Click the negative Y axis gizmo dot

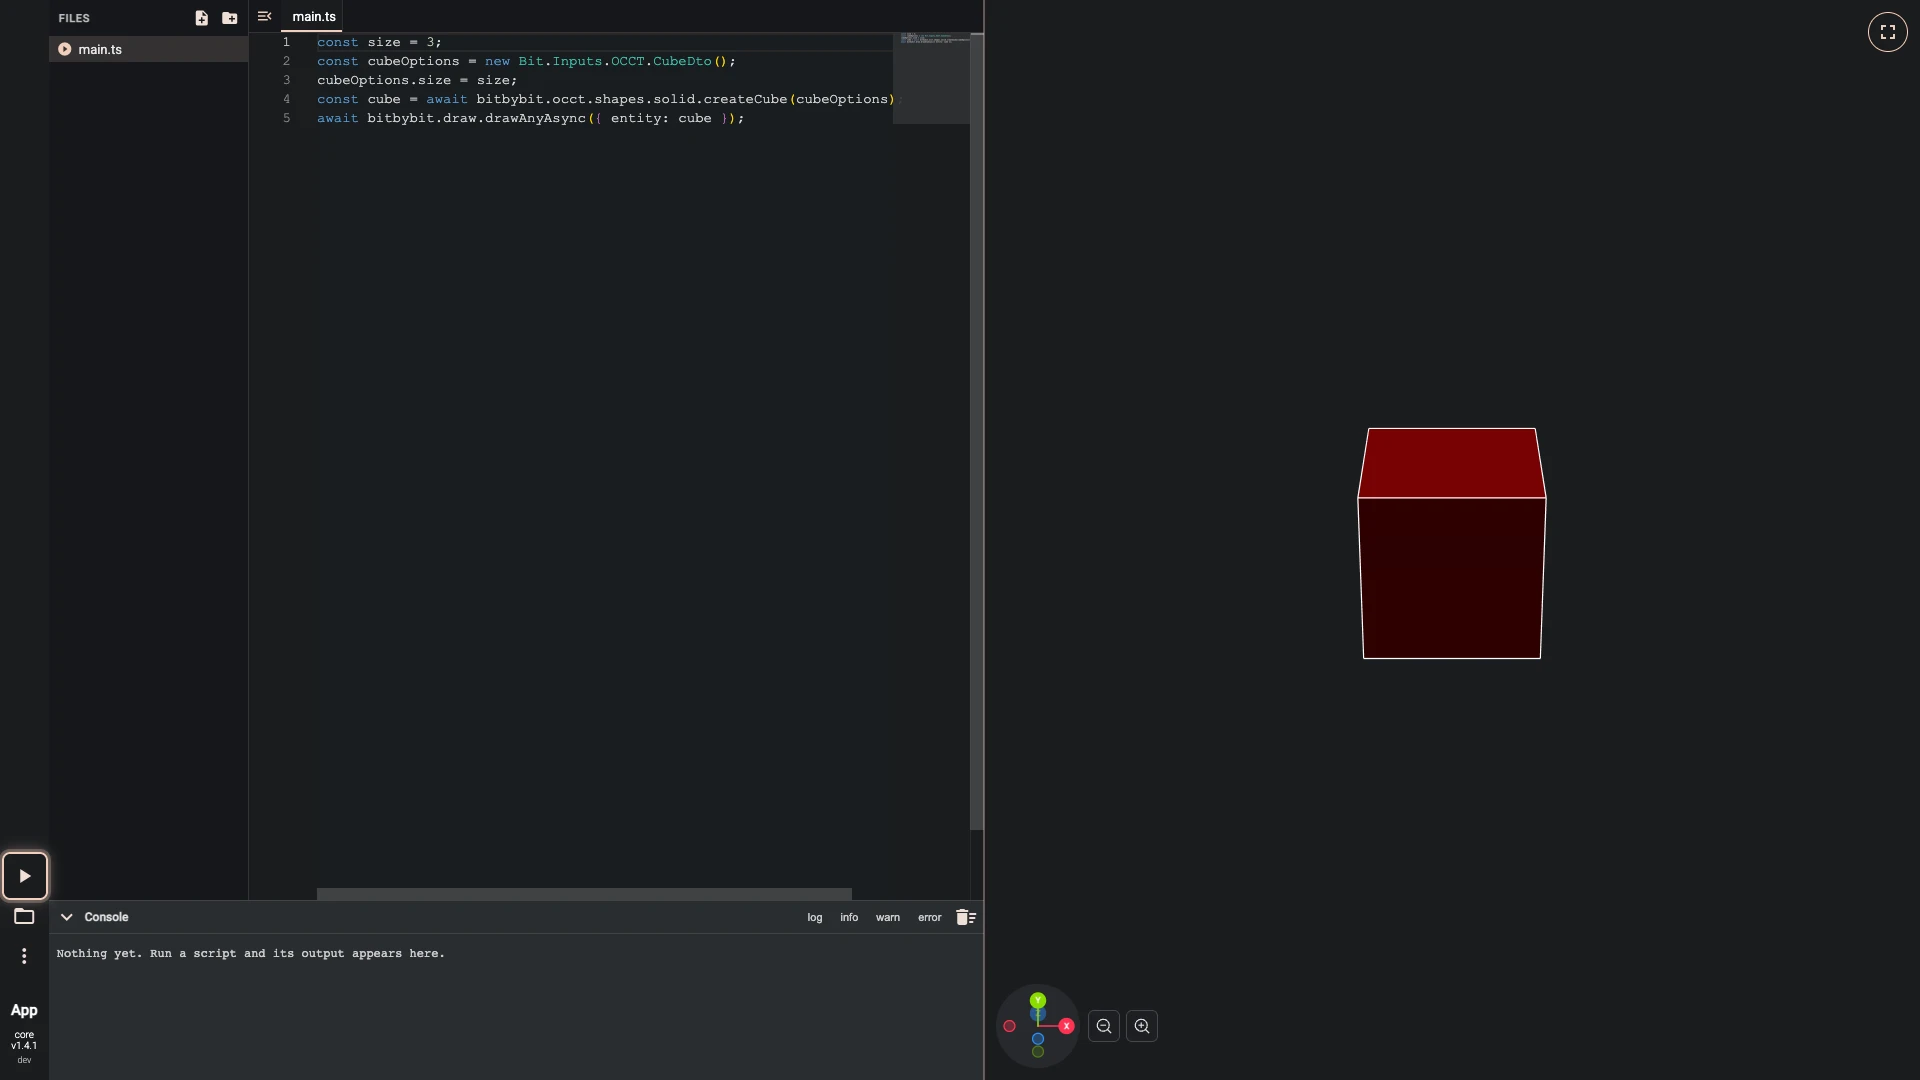tap(1038, 1052)
